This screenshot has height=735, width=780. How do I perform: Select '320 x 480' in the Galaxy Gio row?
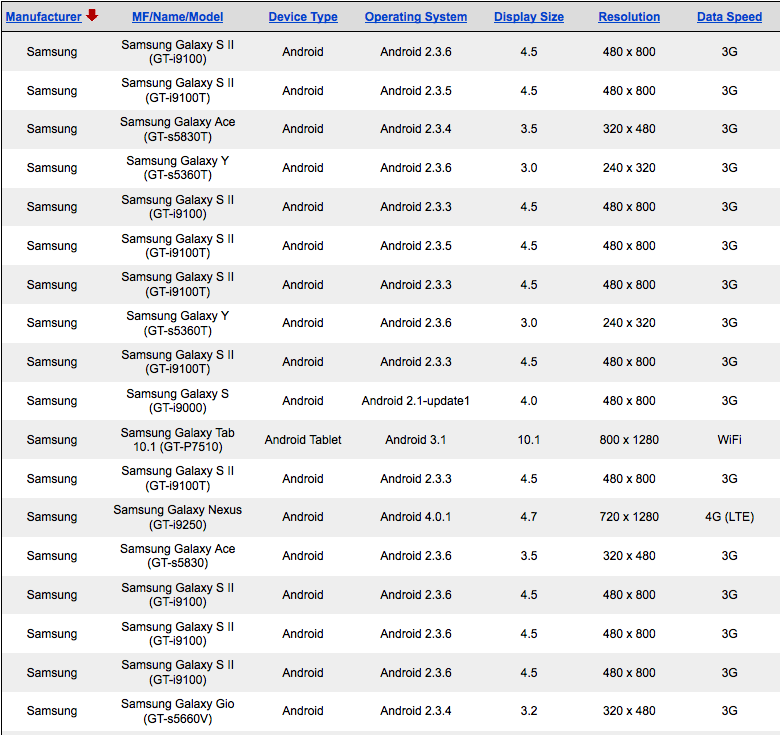pos(629,711)
